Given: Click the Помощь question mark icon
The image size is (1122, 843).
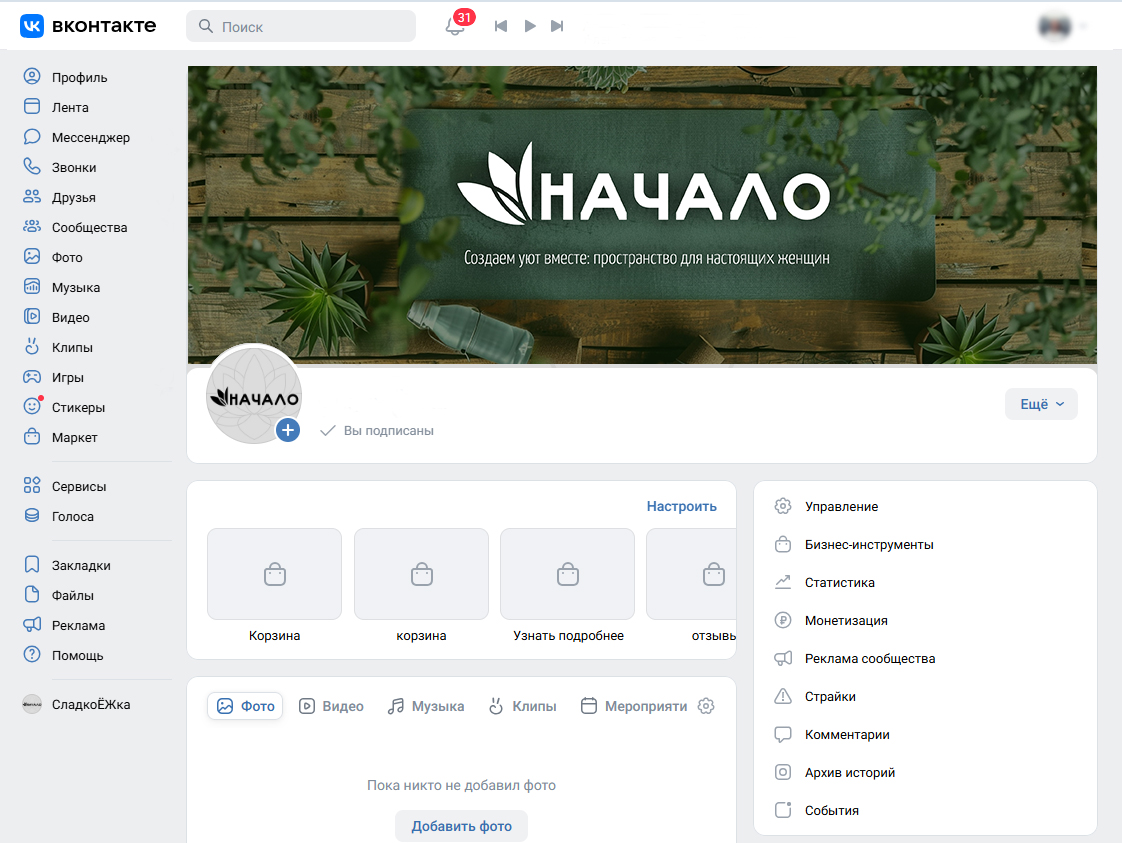Looking at the screenshot, I should [x=32, y=655].
